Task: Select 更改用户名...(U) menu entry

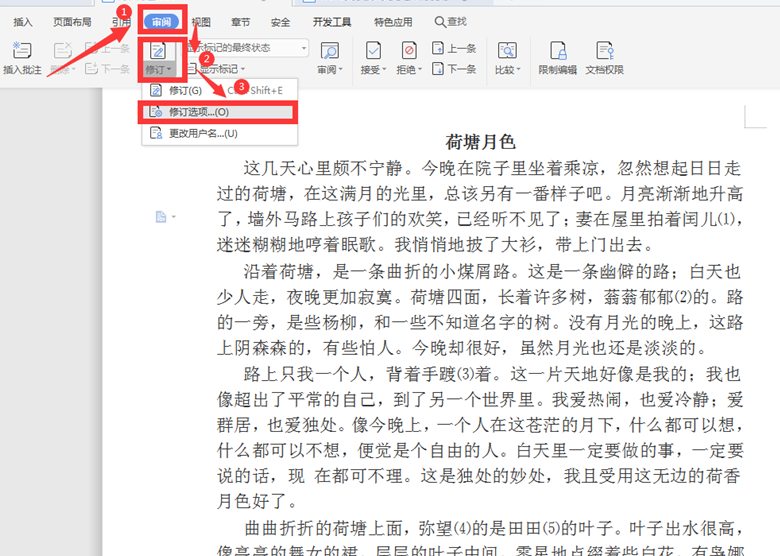Action: click(219, 133)
